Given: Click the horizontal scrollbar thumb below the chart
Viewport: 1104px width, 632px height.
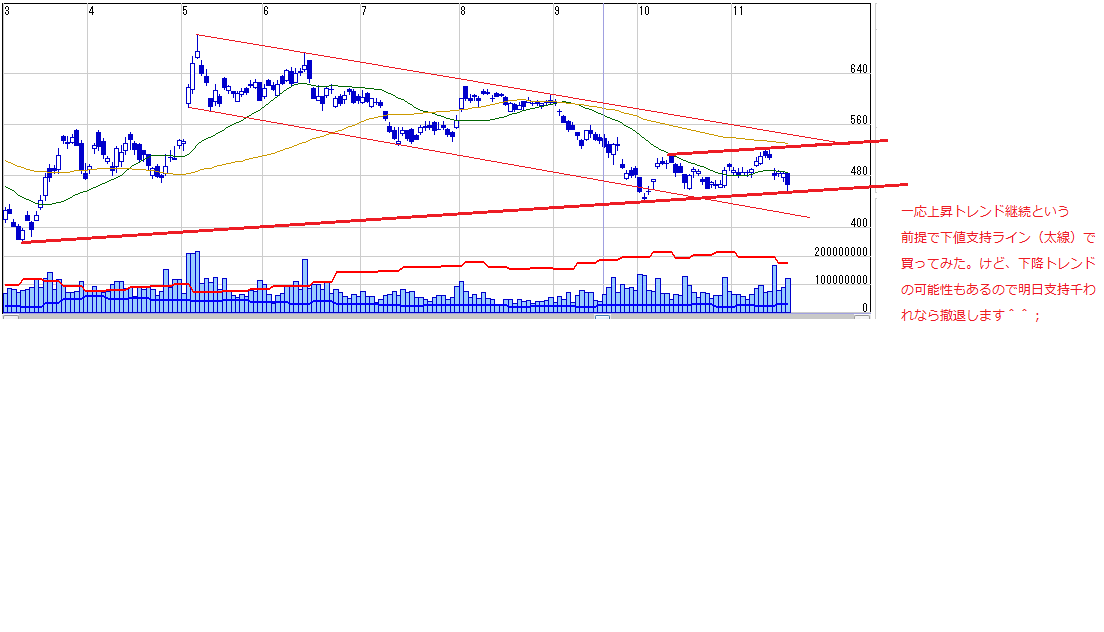Looking at the screenshot, I should coord(602,318).
